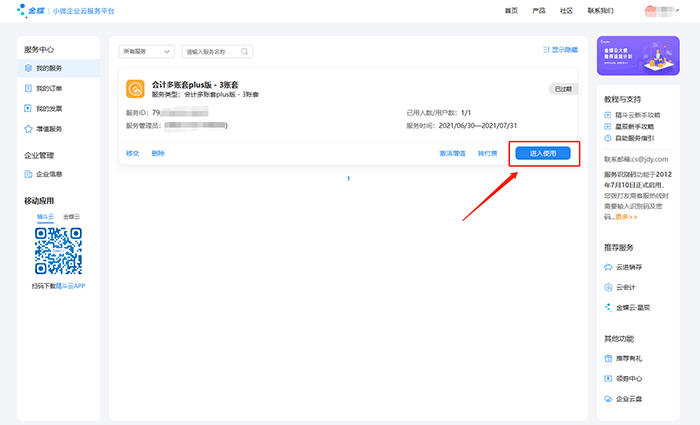
Task: Select 我的订单 in sidebar
Action: [58, 88]
